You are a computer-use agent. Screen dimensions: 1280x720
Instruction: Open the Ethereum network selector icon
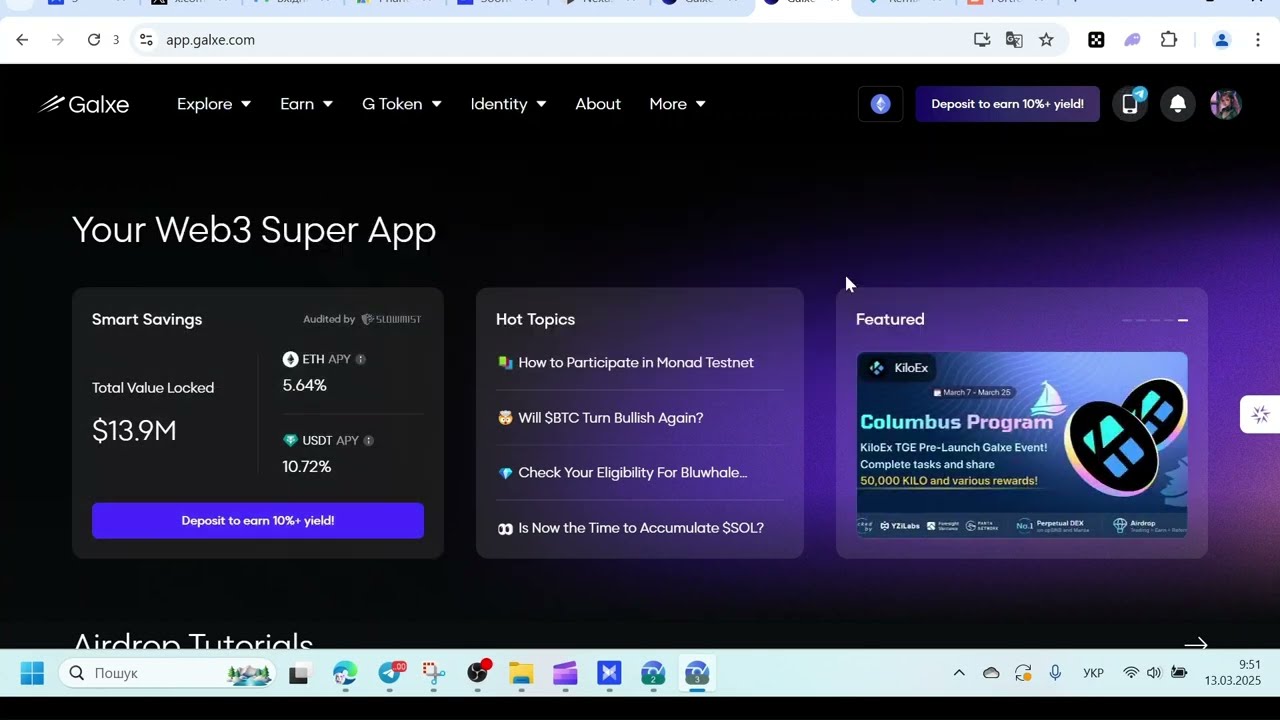[880, 104]
